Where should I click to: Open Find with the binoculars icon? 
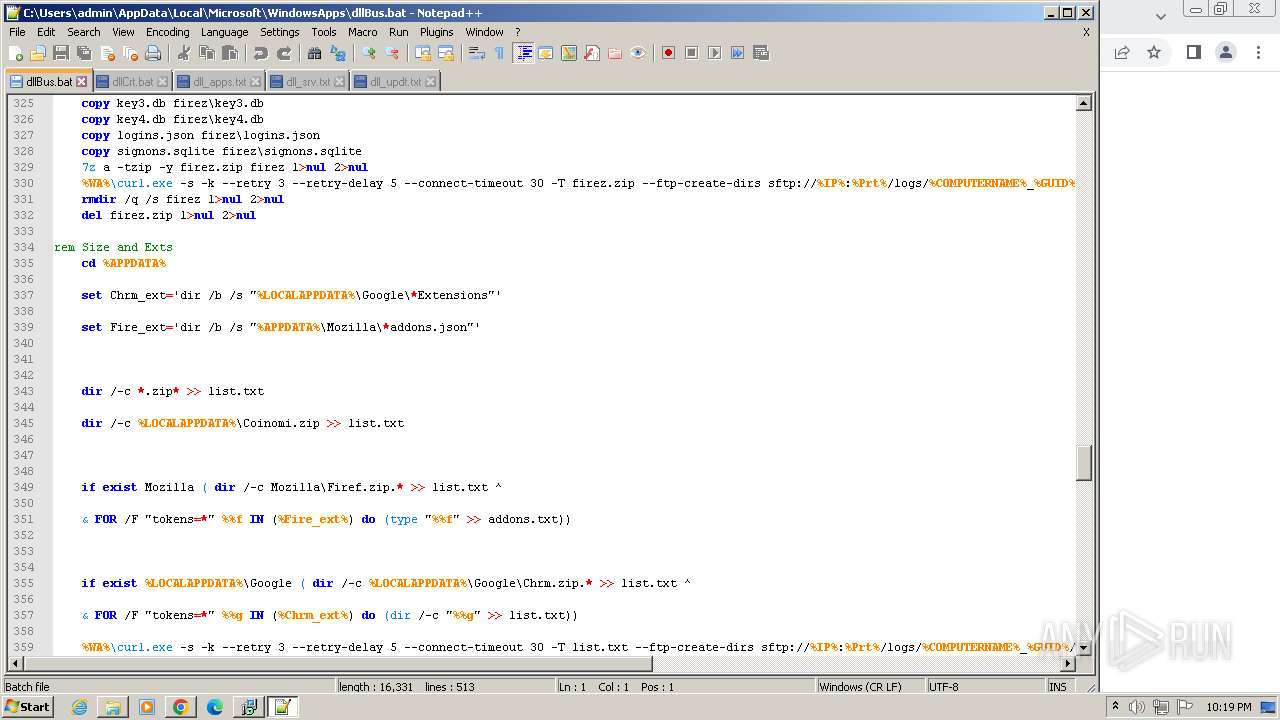click(315, 53)
